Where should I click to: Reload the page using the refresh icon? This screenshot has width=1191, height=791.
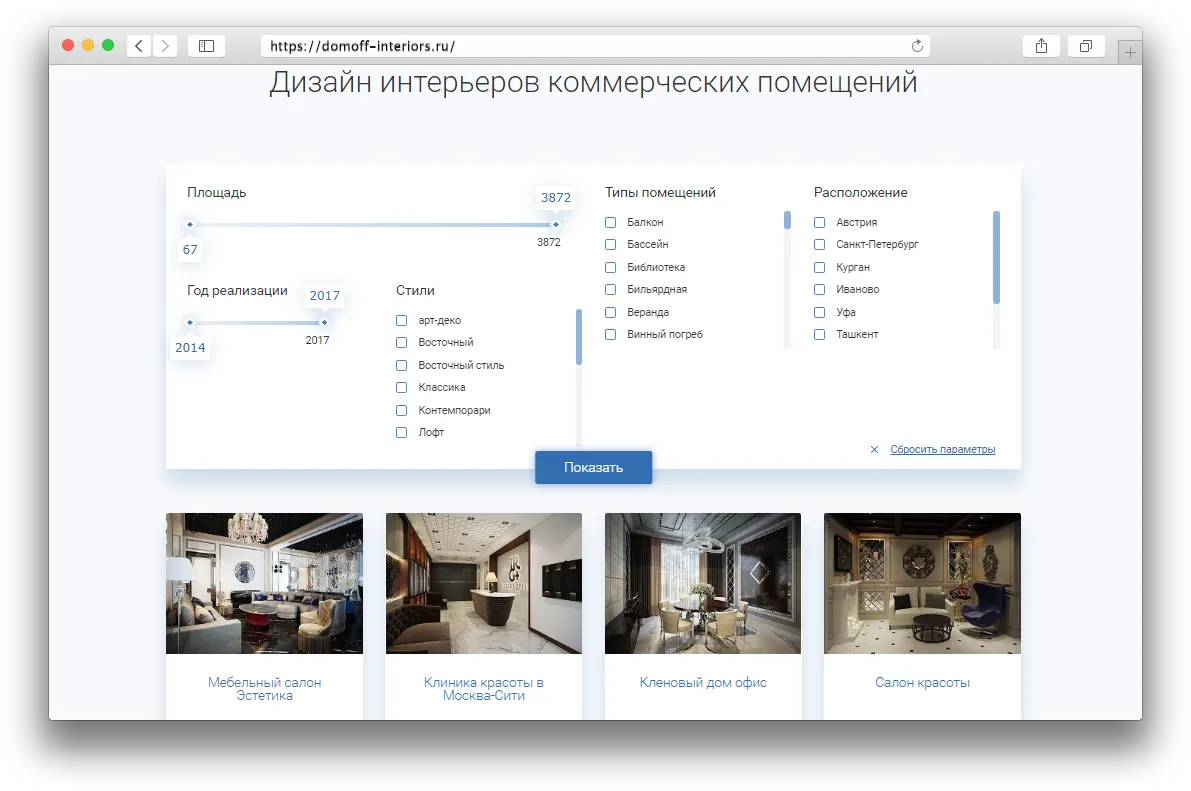pos(916,46)
